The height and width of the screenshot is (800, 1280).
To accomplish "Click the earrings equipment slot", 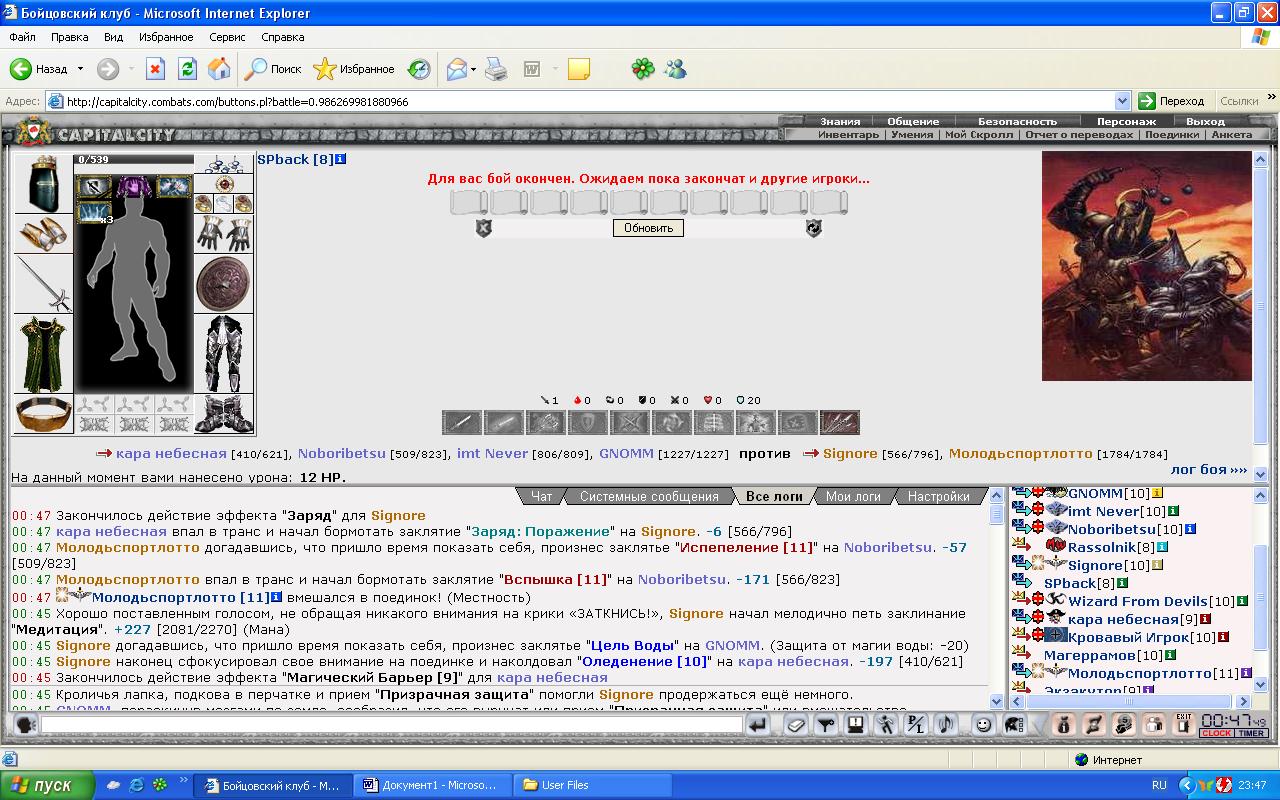I will (x=224, y=164).
